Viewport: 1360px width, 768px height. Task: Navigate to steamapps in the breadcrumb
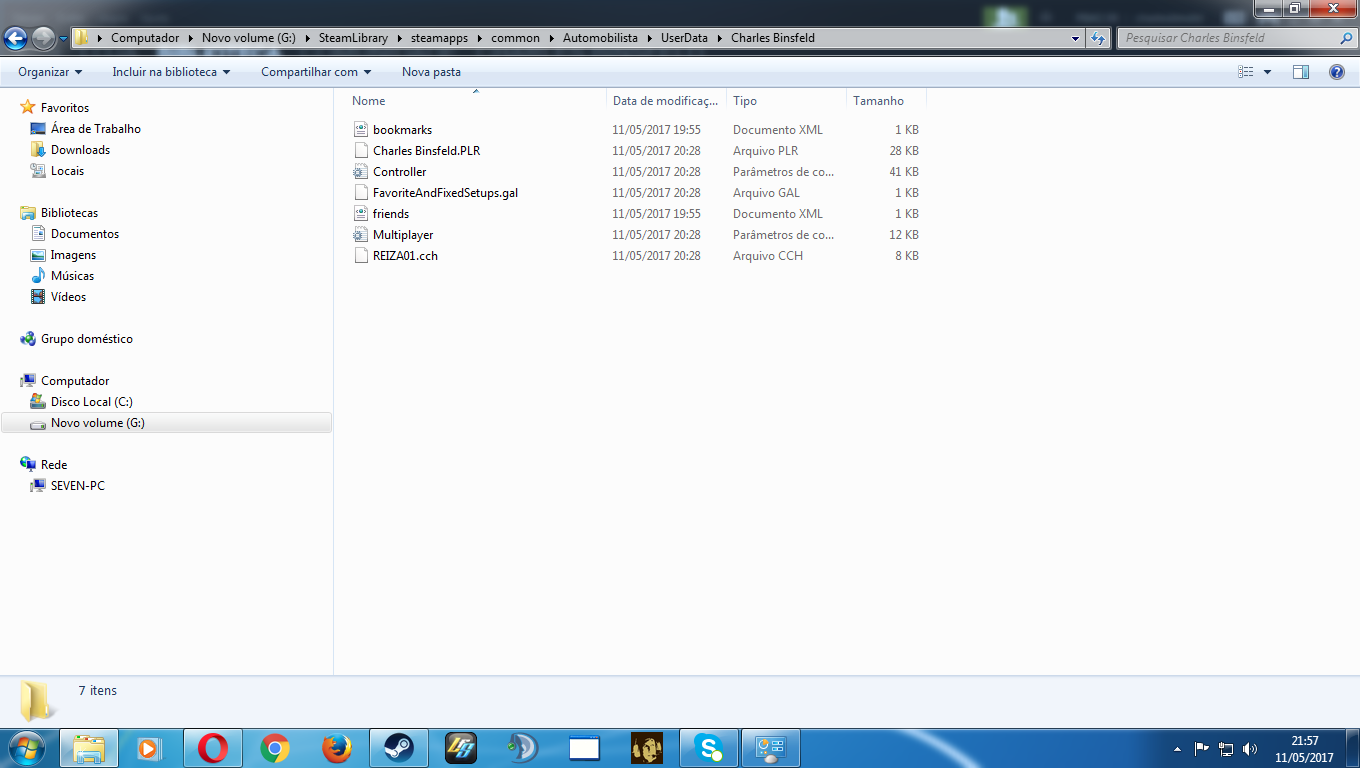pos(441,38)
